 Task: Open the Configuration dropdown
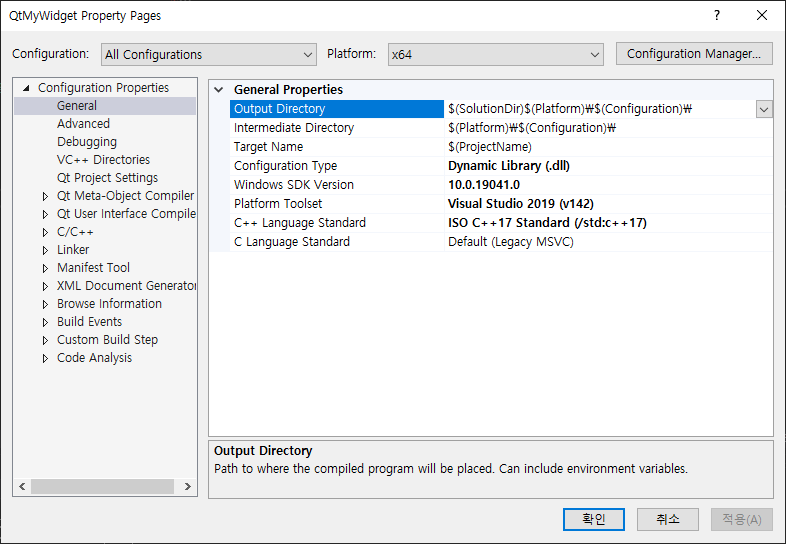tap(209, 54)
